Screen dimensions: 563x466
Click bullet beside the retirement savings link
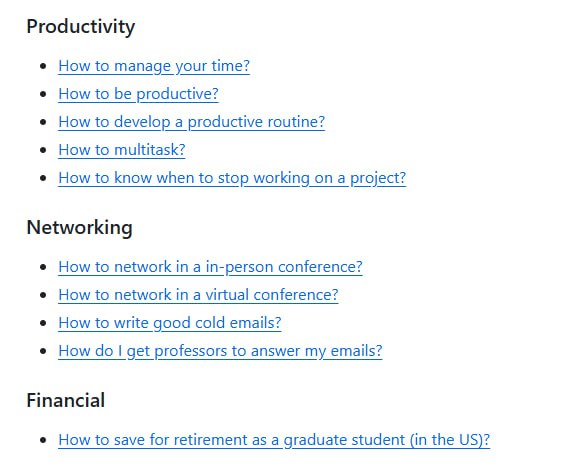click(x=43, y=440)
